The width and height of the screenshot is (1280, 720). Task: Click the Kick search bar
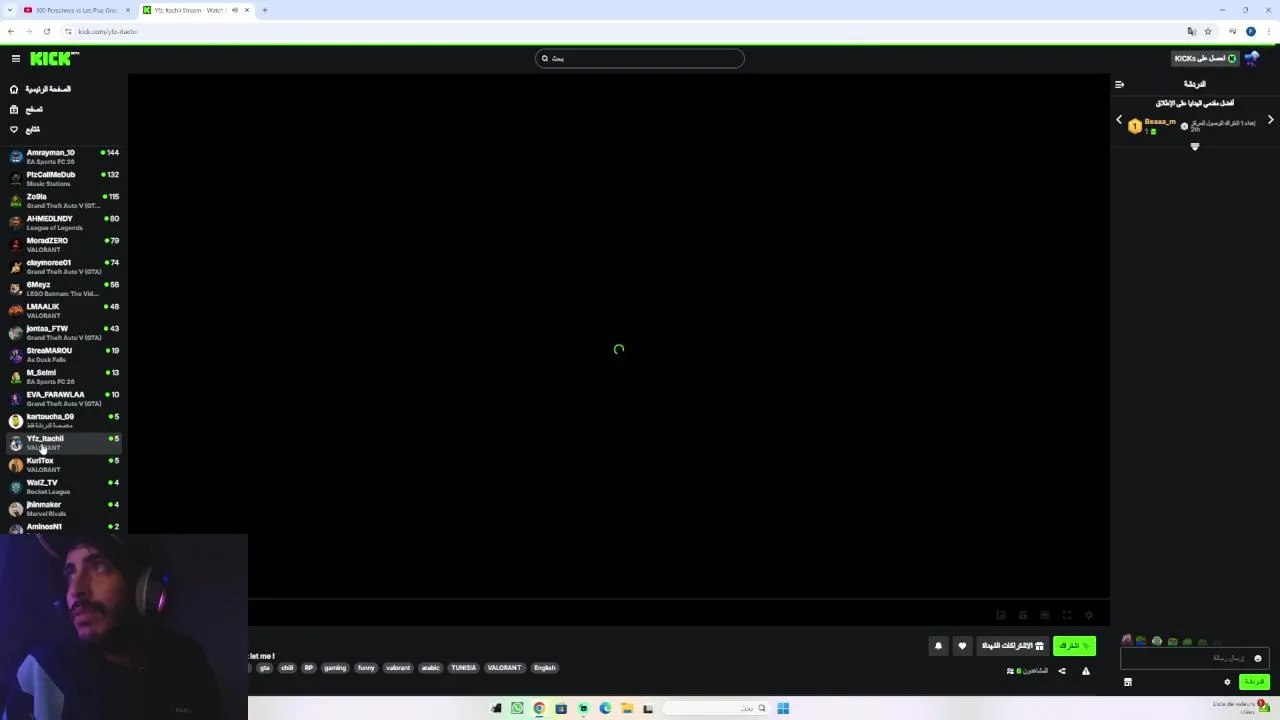pos(640,58)
